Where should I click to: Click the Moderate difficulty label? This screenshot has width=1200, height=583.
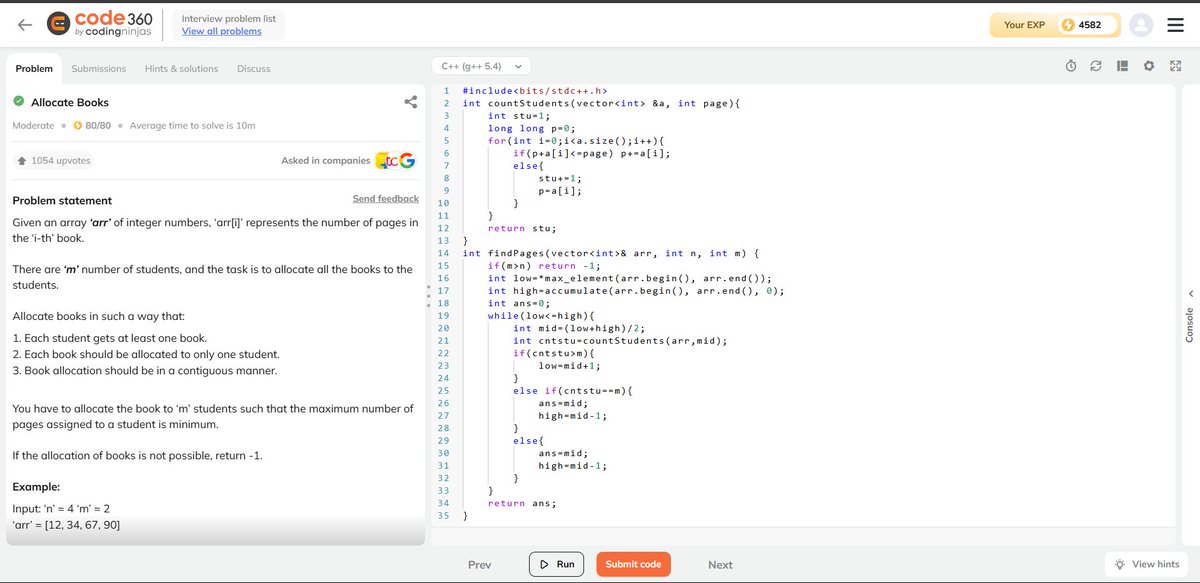point(33,125)
